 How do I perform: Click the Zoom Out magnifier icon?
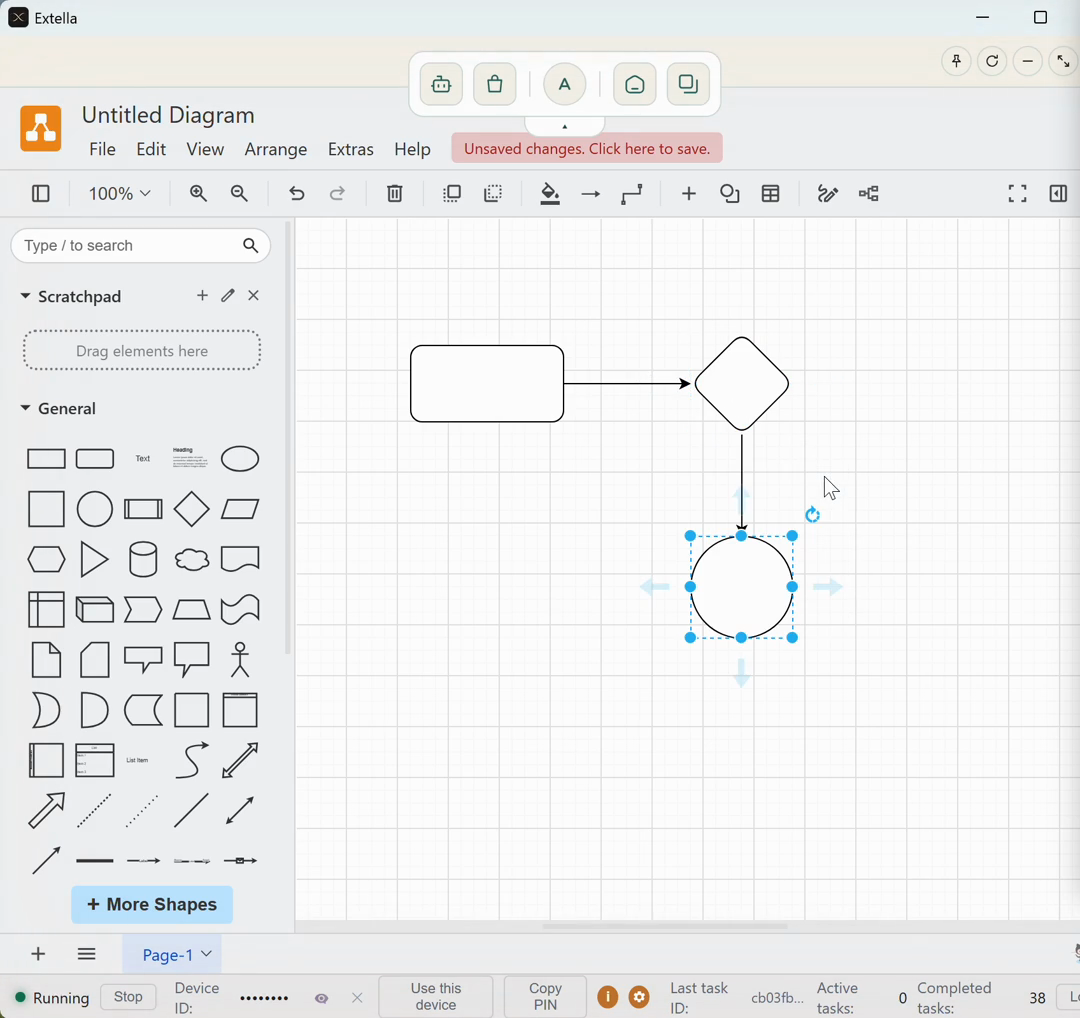point(239,194)
